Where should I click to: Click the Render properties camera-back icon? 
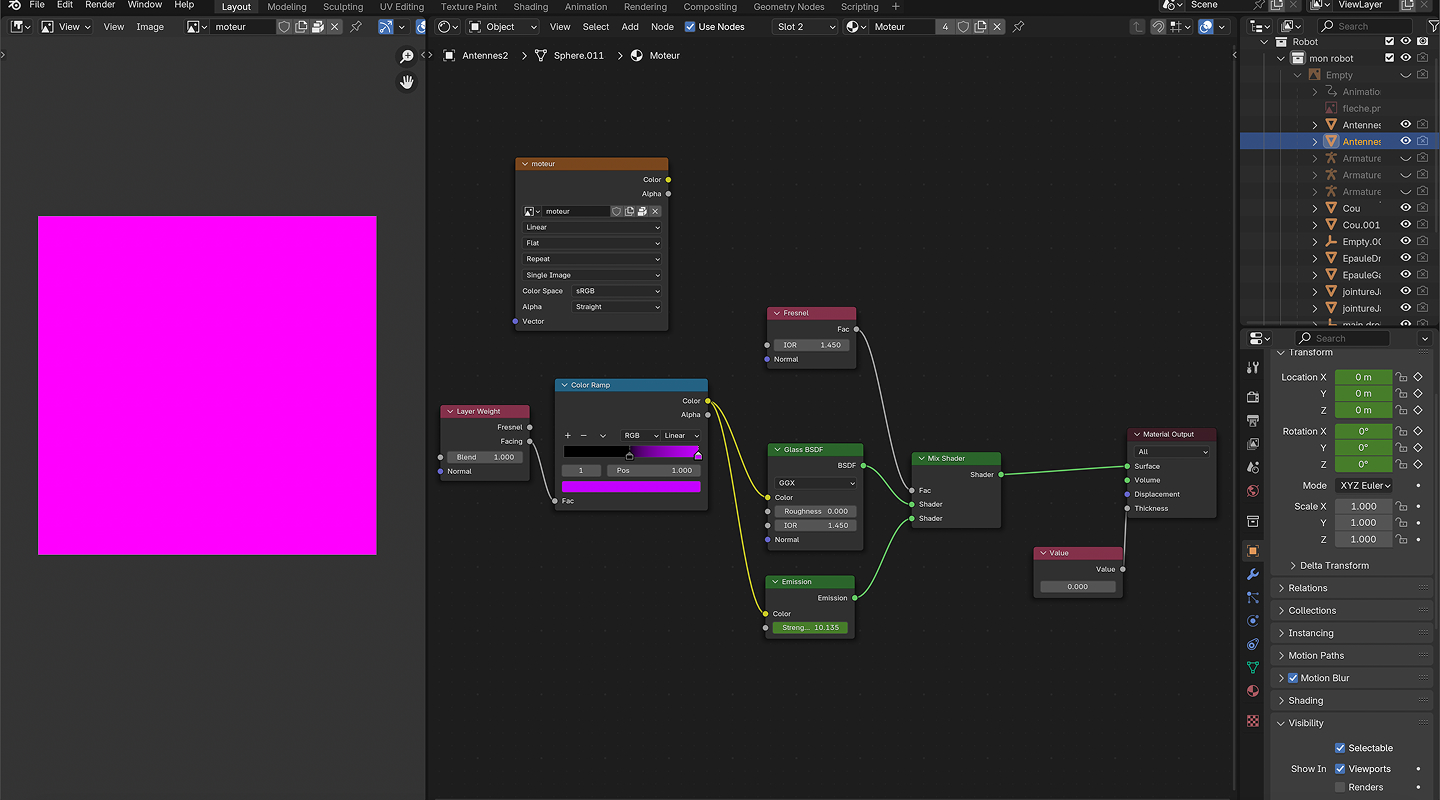1253,397
